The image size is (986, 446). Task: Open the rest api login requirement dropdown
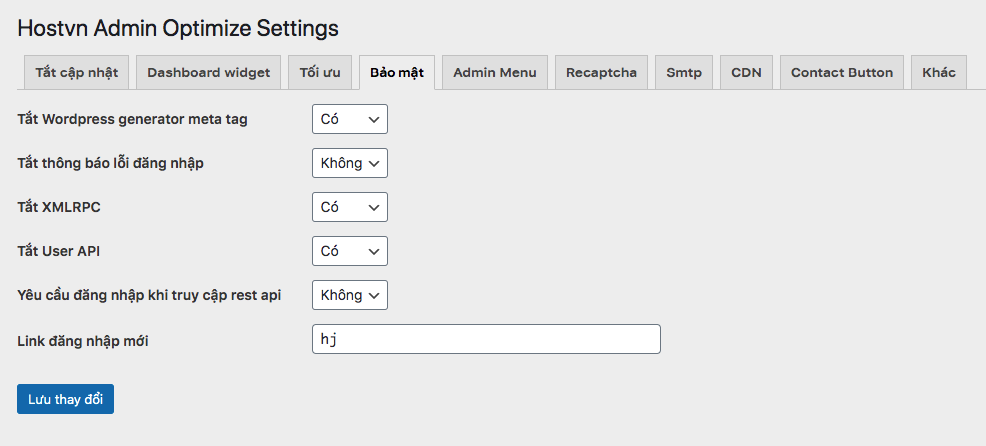click(x=350, y=295)
